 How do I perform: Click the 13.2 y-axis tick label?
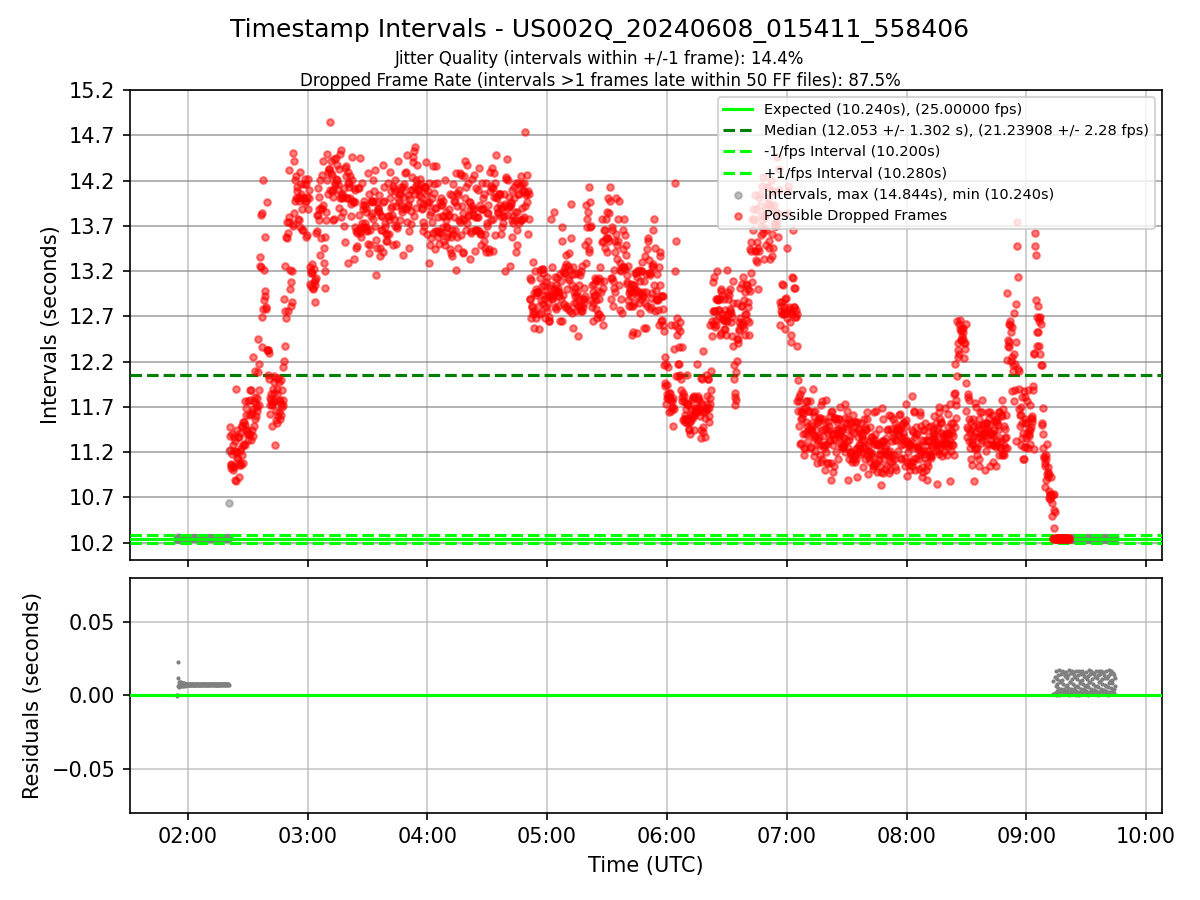pyautogui.click(x=94, y=272)
